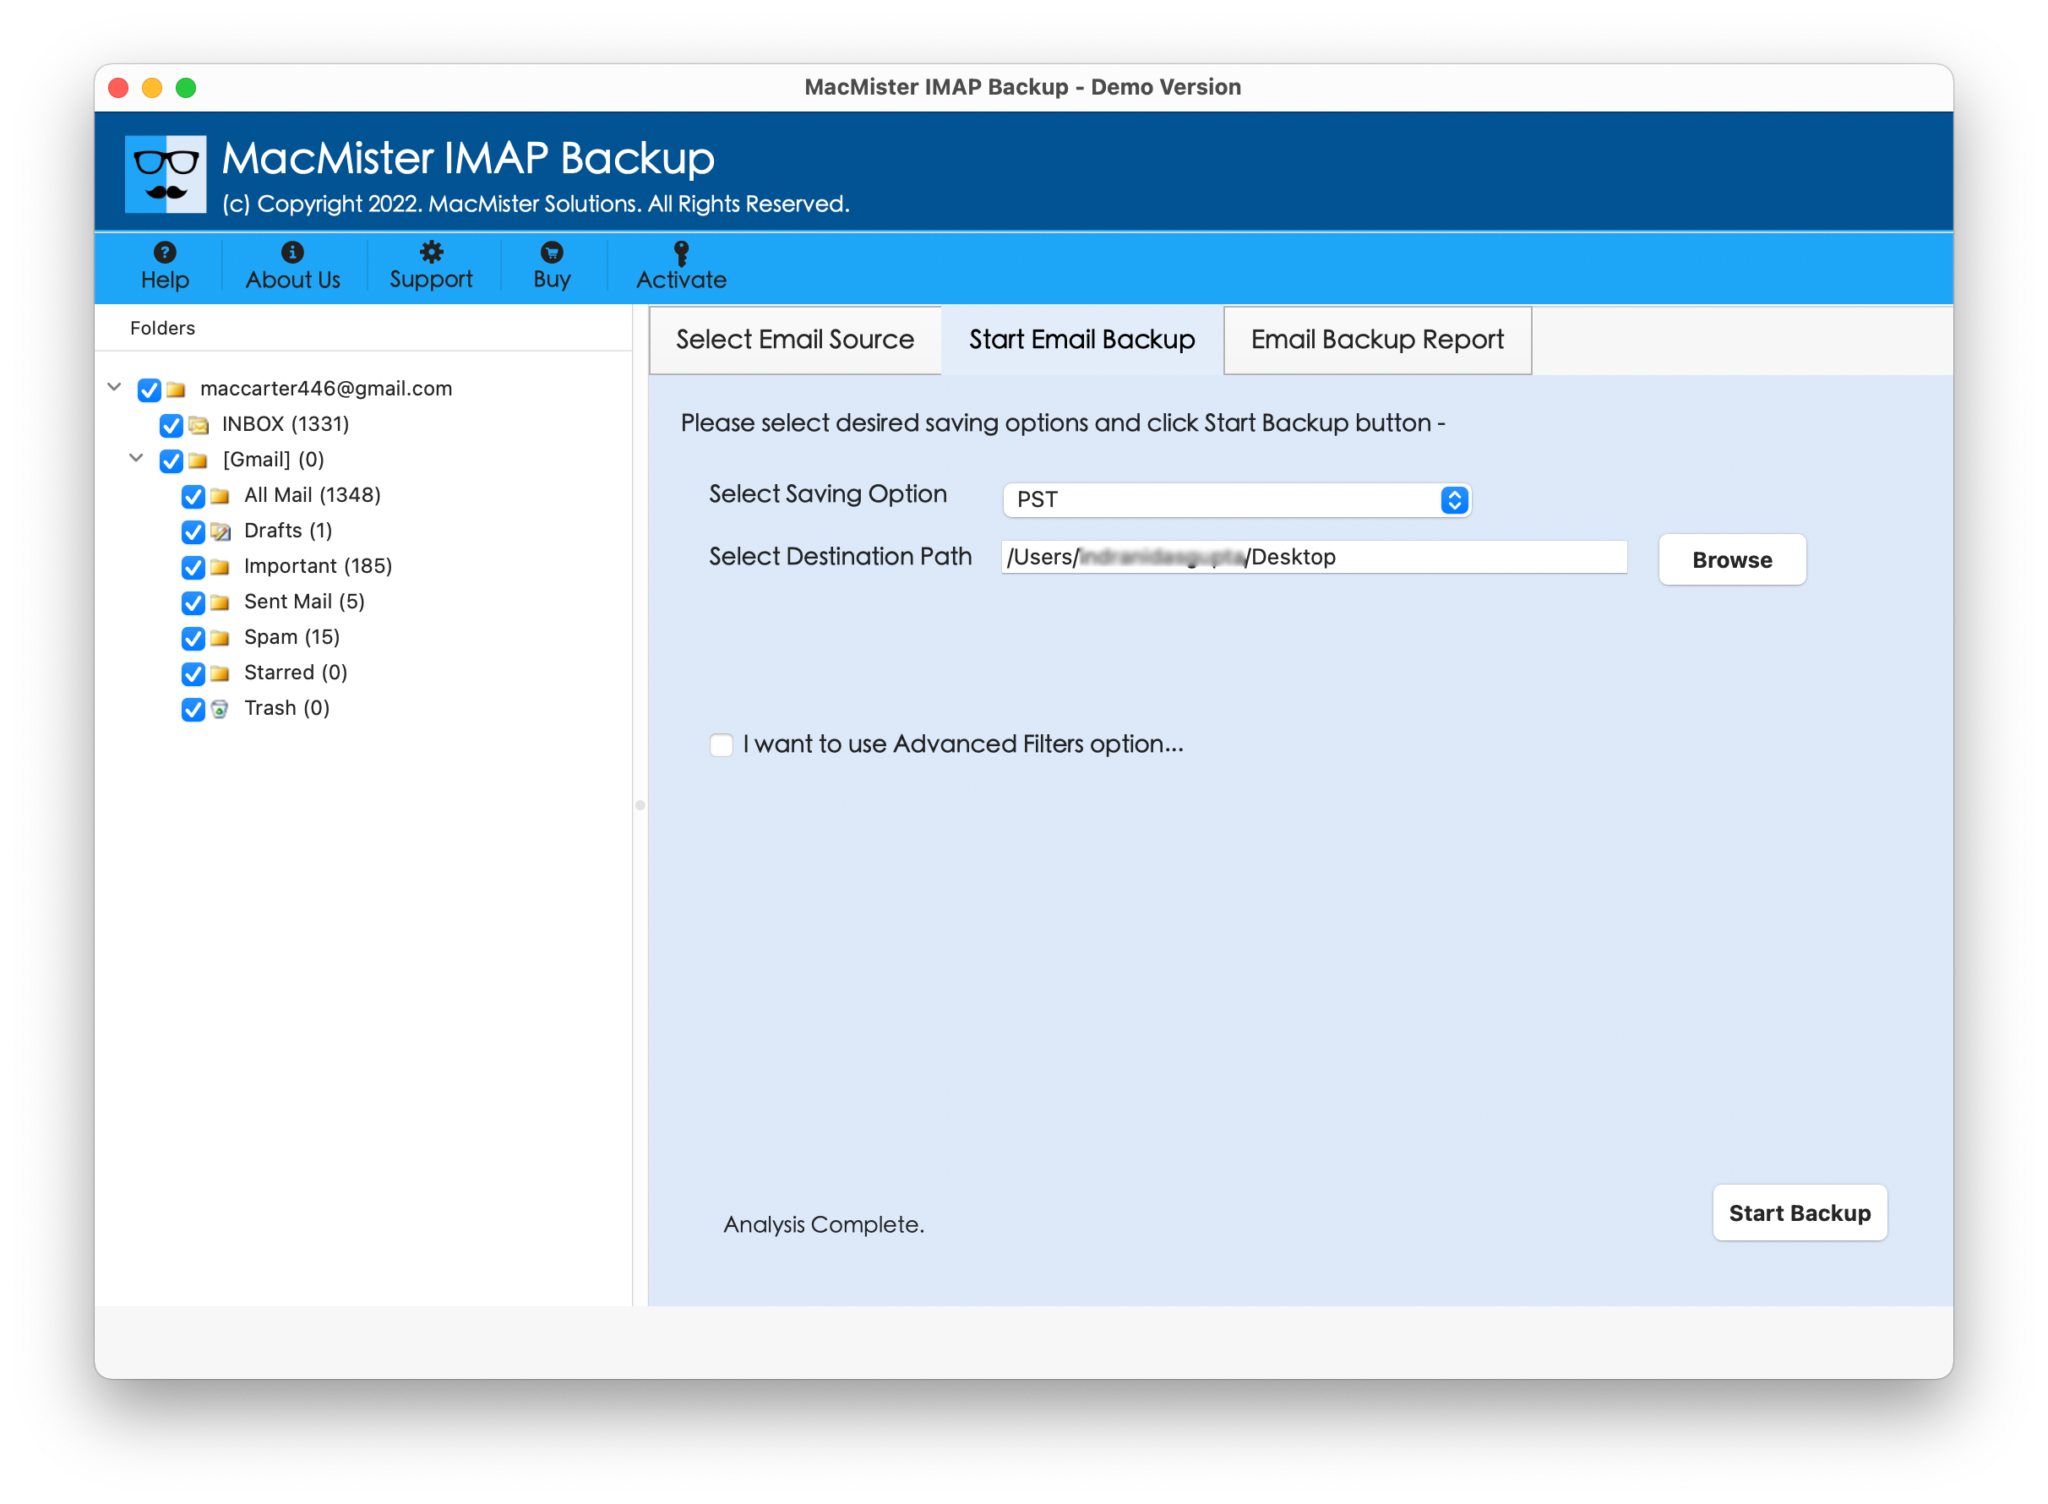
Task: Click the Trash folder recycle icon
Action: (x=220, y=709)
